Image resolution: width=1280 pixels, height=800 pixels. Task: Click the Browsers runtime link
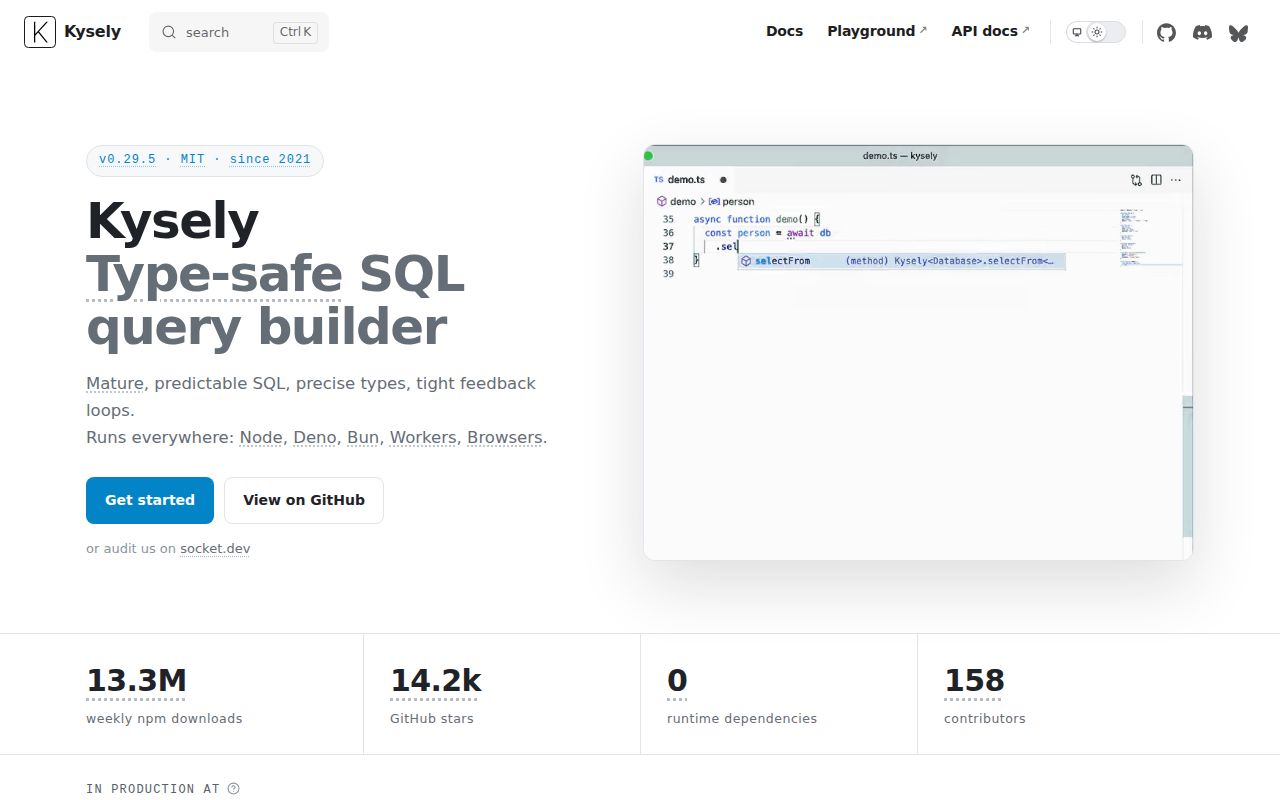(505, 437)
